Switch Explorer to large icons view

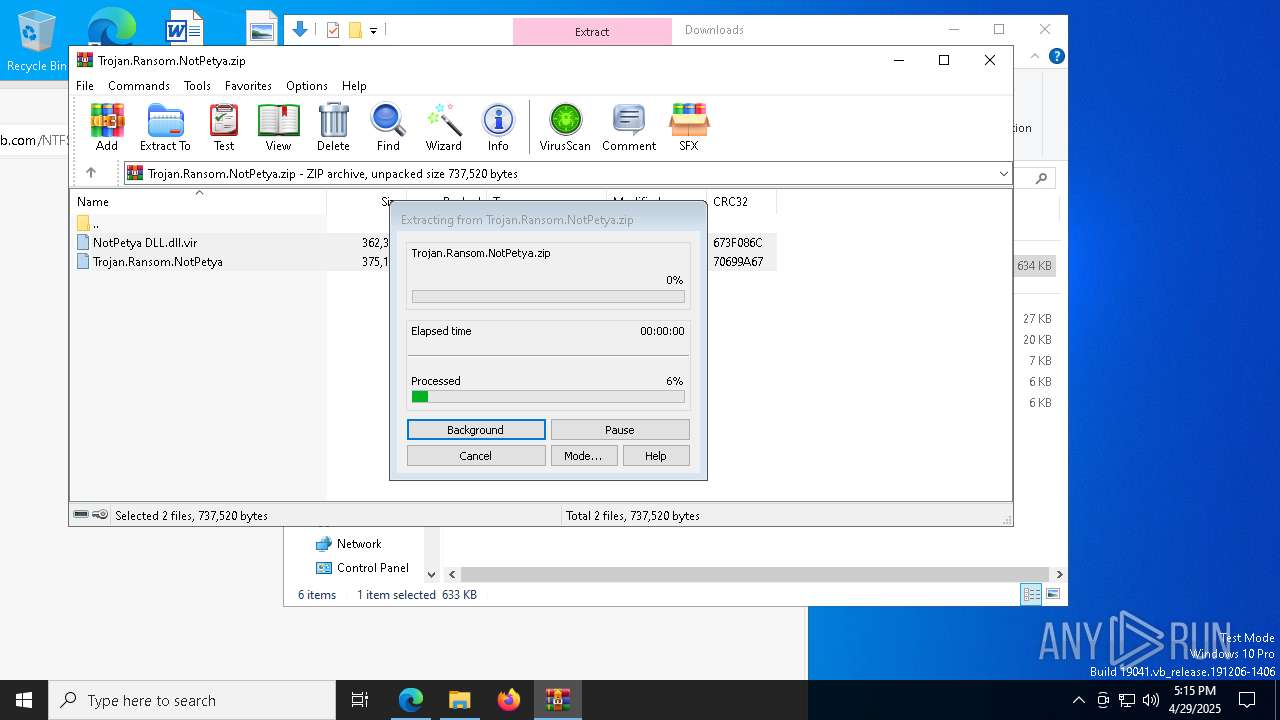[1052, 594]
